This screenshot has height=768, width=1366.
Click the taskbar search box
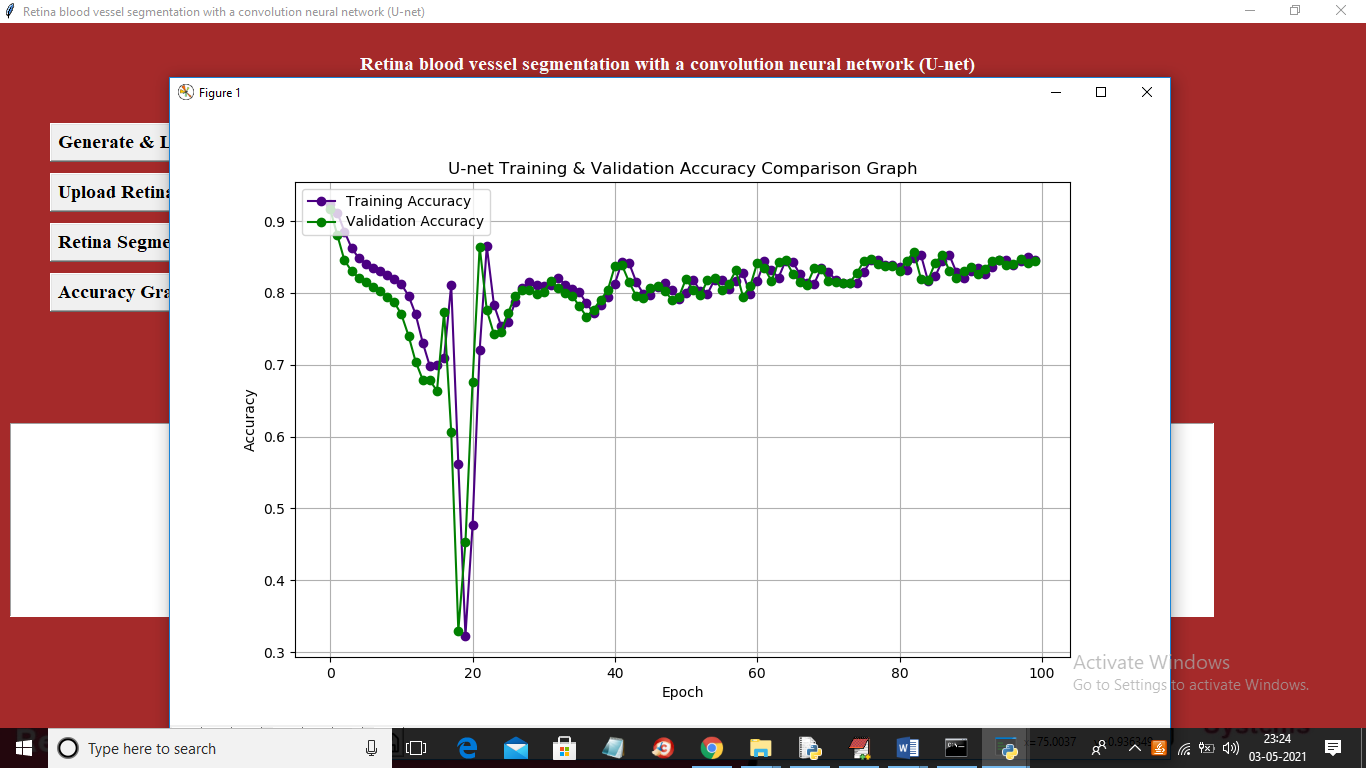(210, 748)
